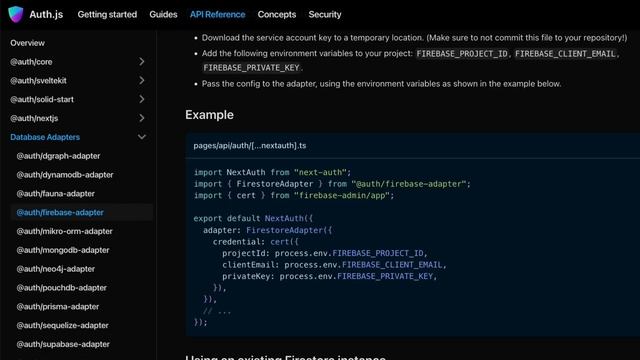Open the @auth/sveltekit sidebar entry
The image size is (640, 360).
(38, 80)
